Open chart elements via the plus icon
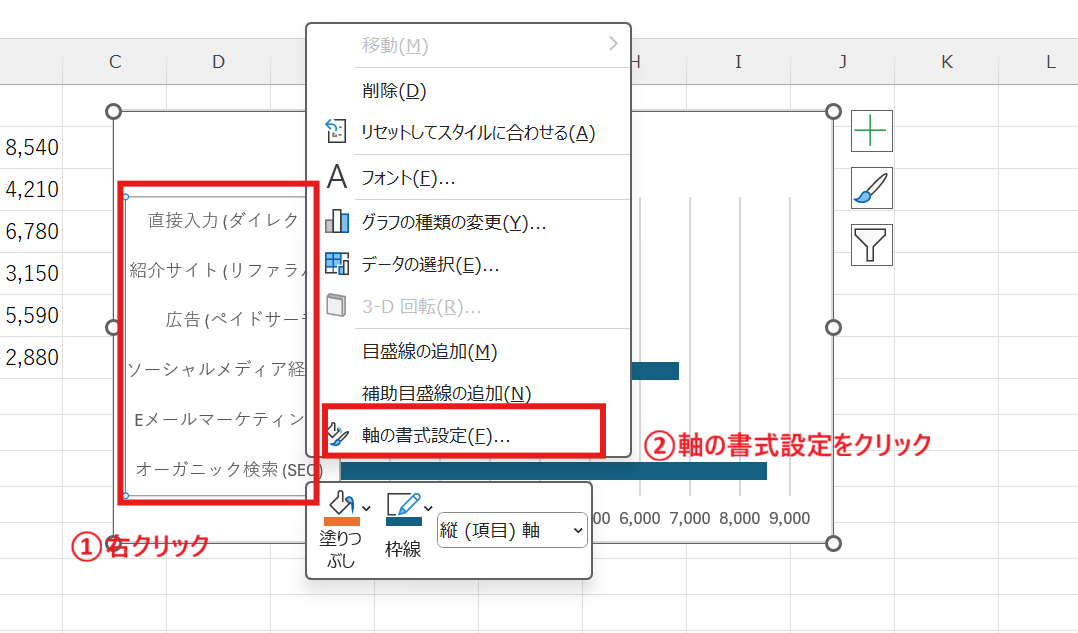The height and width of the screenshot is (633, 1078). pyautogui.click(x=870, y=130)
